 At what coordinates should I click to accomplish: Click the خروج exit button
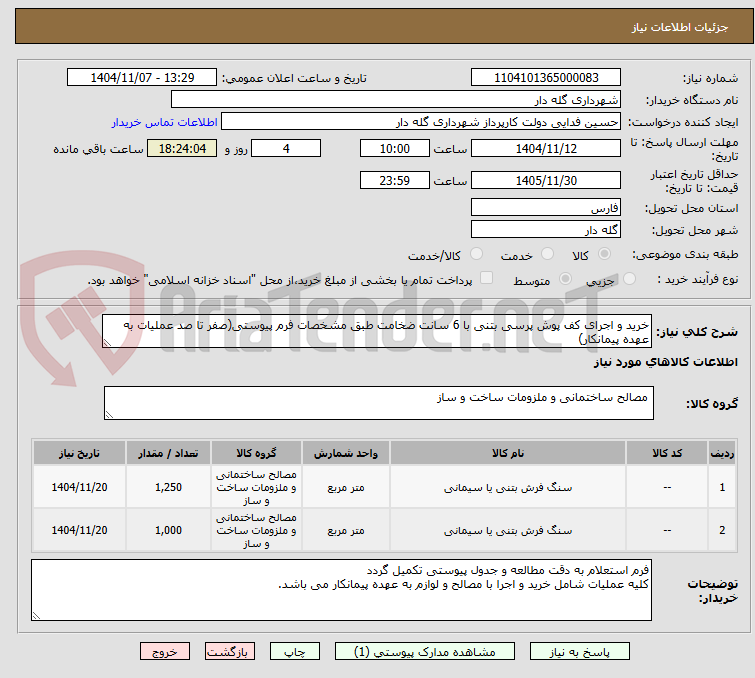coord(165,652)
